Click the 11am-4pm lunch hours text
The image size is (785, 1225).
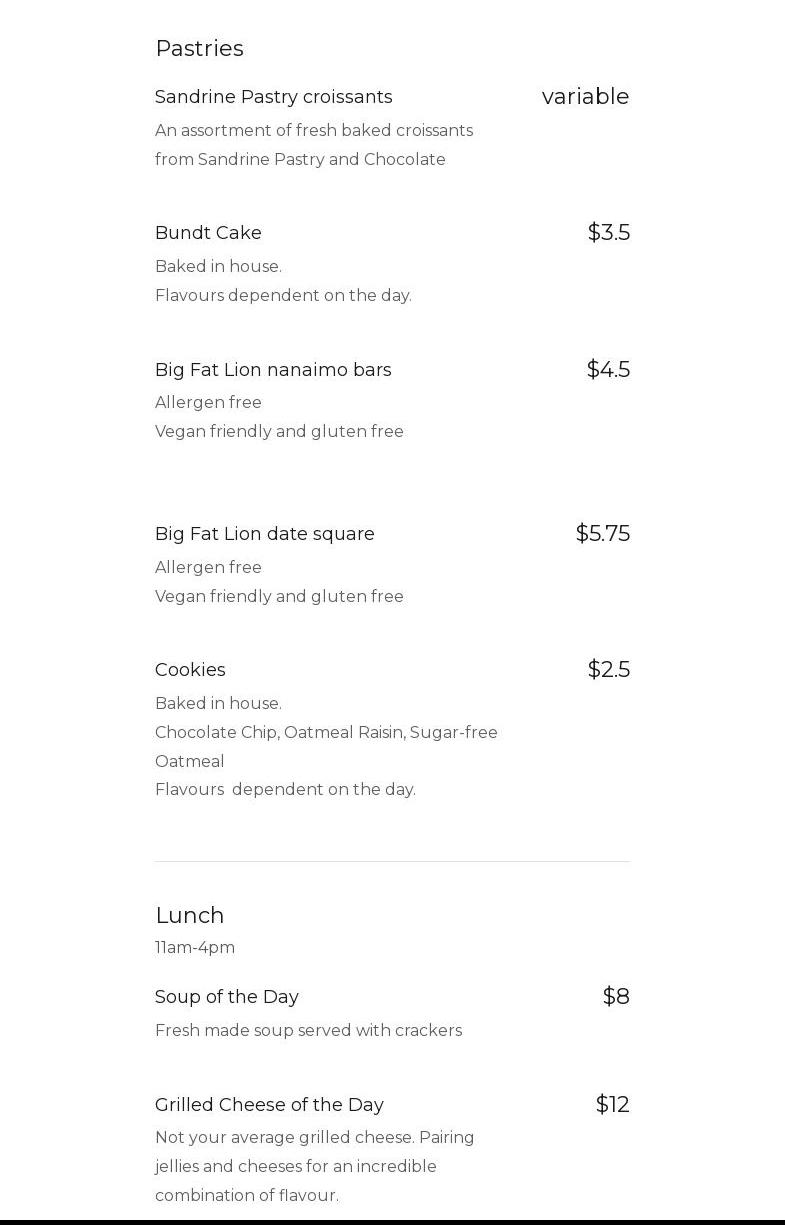click(195, 947)
